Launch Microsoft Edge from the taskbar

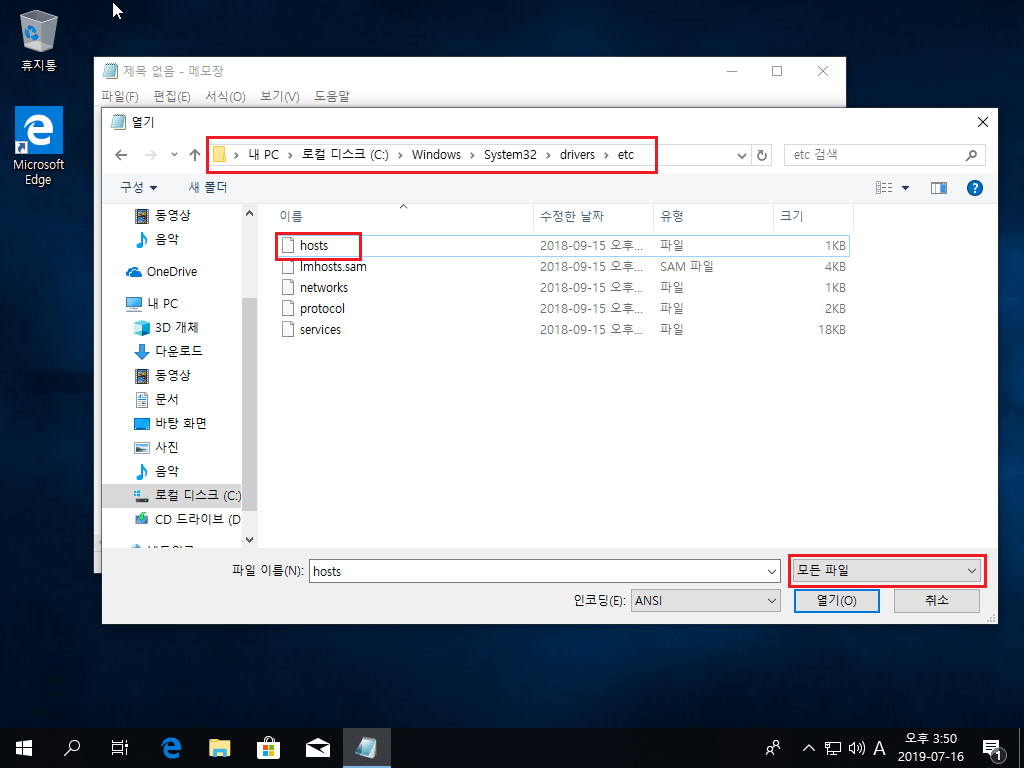coord(170,747)
